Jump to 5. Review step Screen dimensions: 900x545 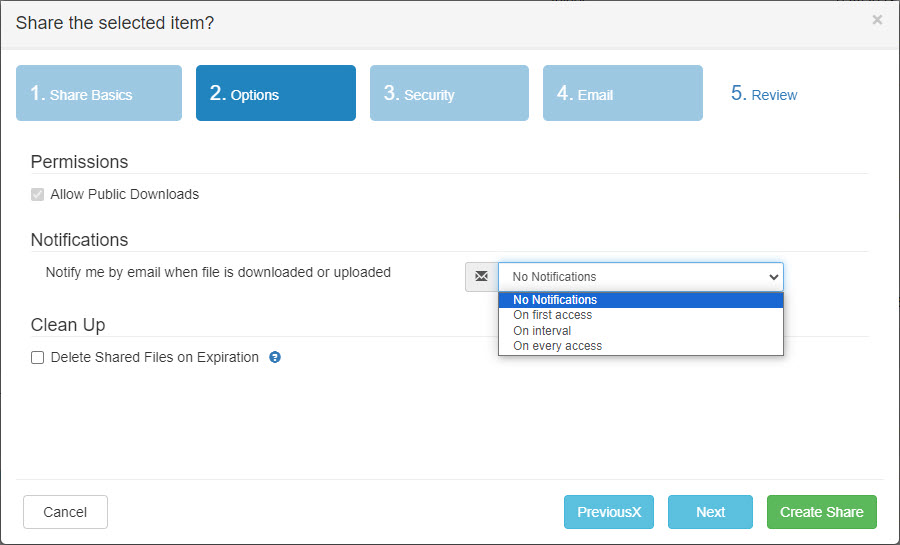[x=763, y=94]
